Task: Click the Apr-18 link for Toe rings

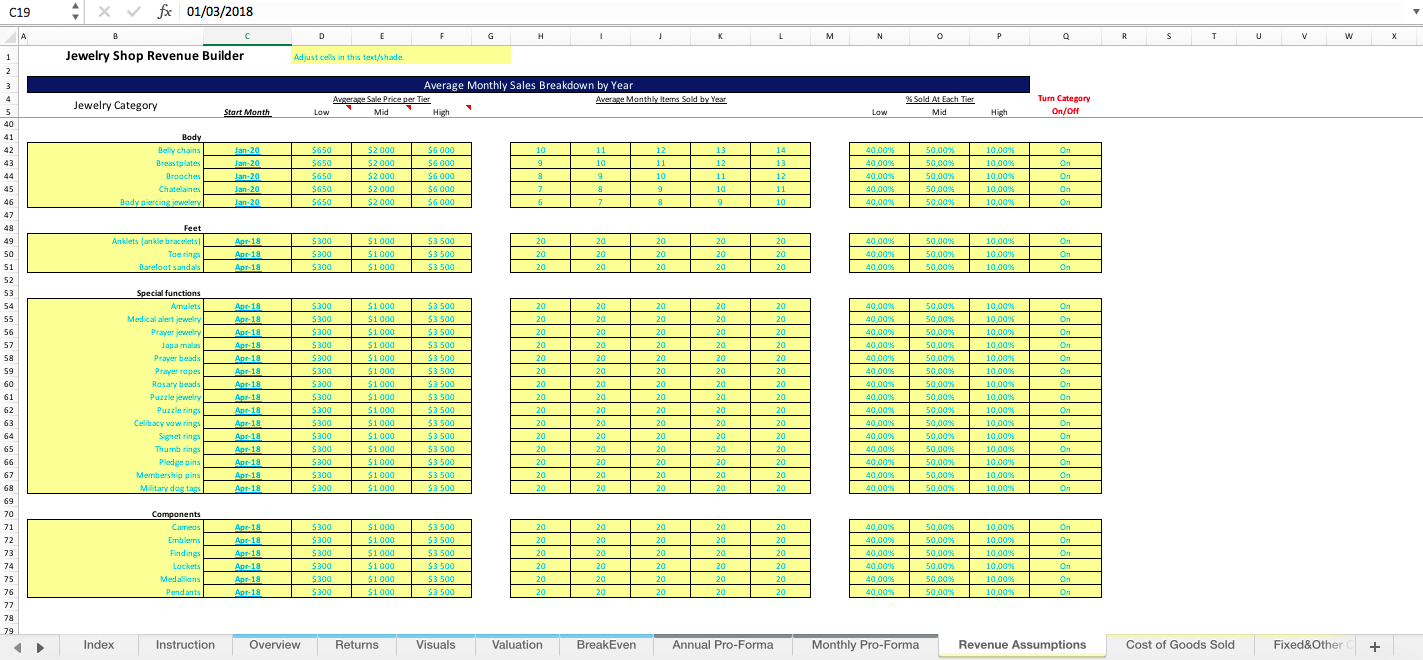Action: coord(246,253)
